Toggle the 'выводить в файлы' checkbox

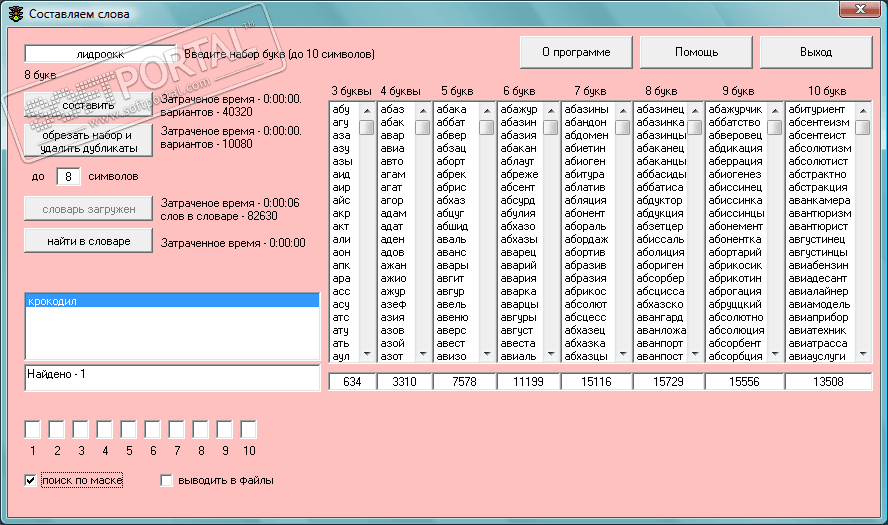167,481
